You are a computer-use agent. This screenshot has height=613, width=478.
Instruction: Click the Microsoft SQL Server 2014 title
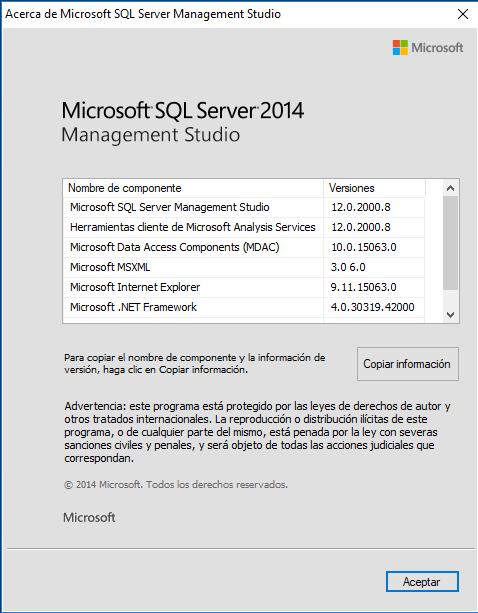(183, 110)
